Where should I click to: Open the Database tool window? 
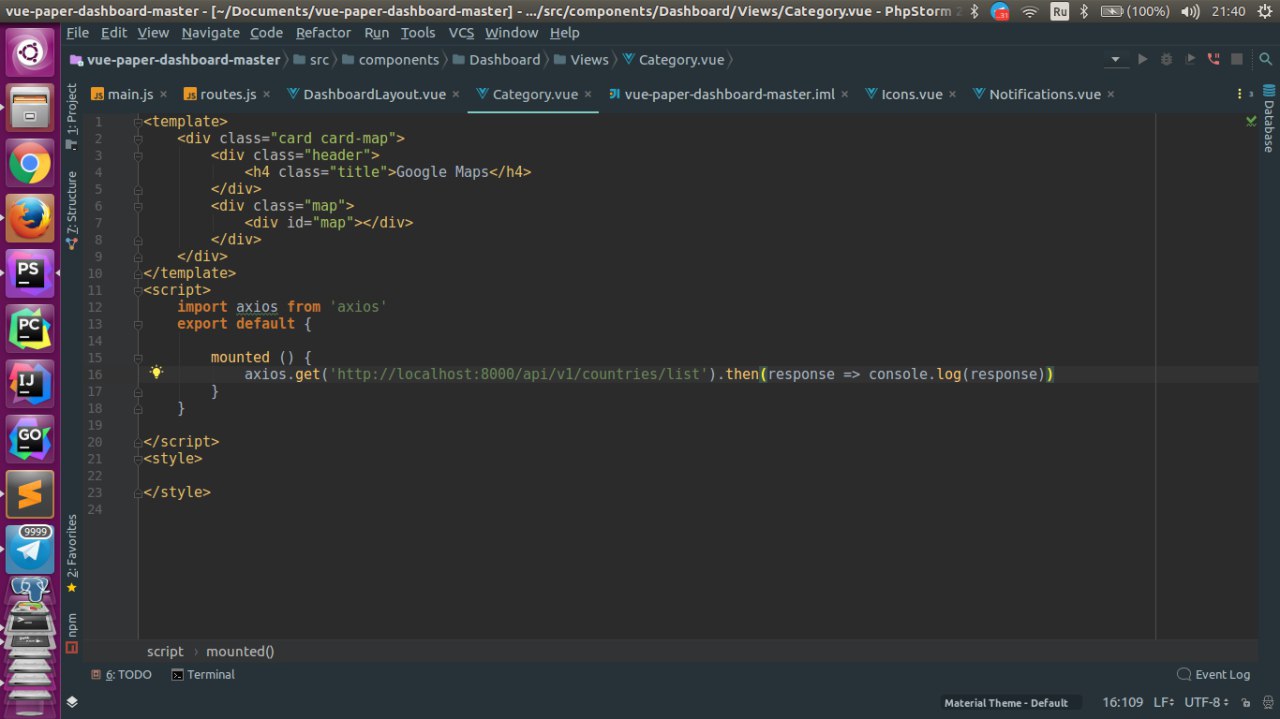point(1268,119)
